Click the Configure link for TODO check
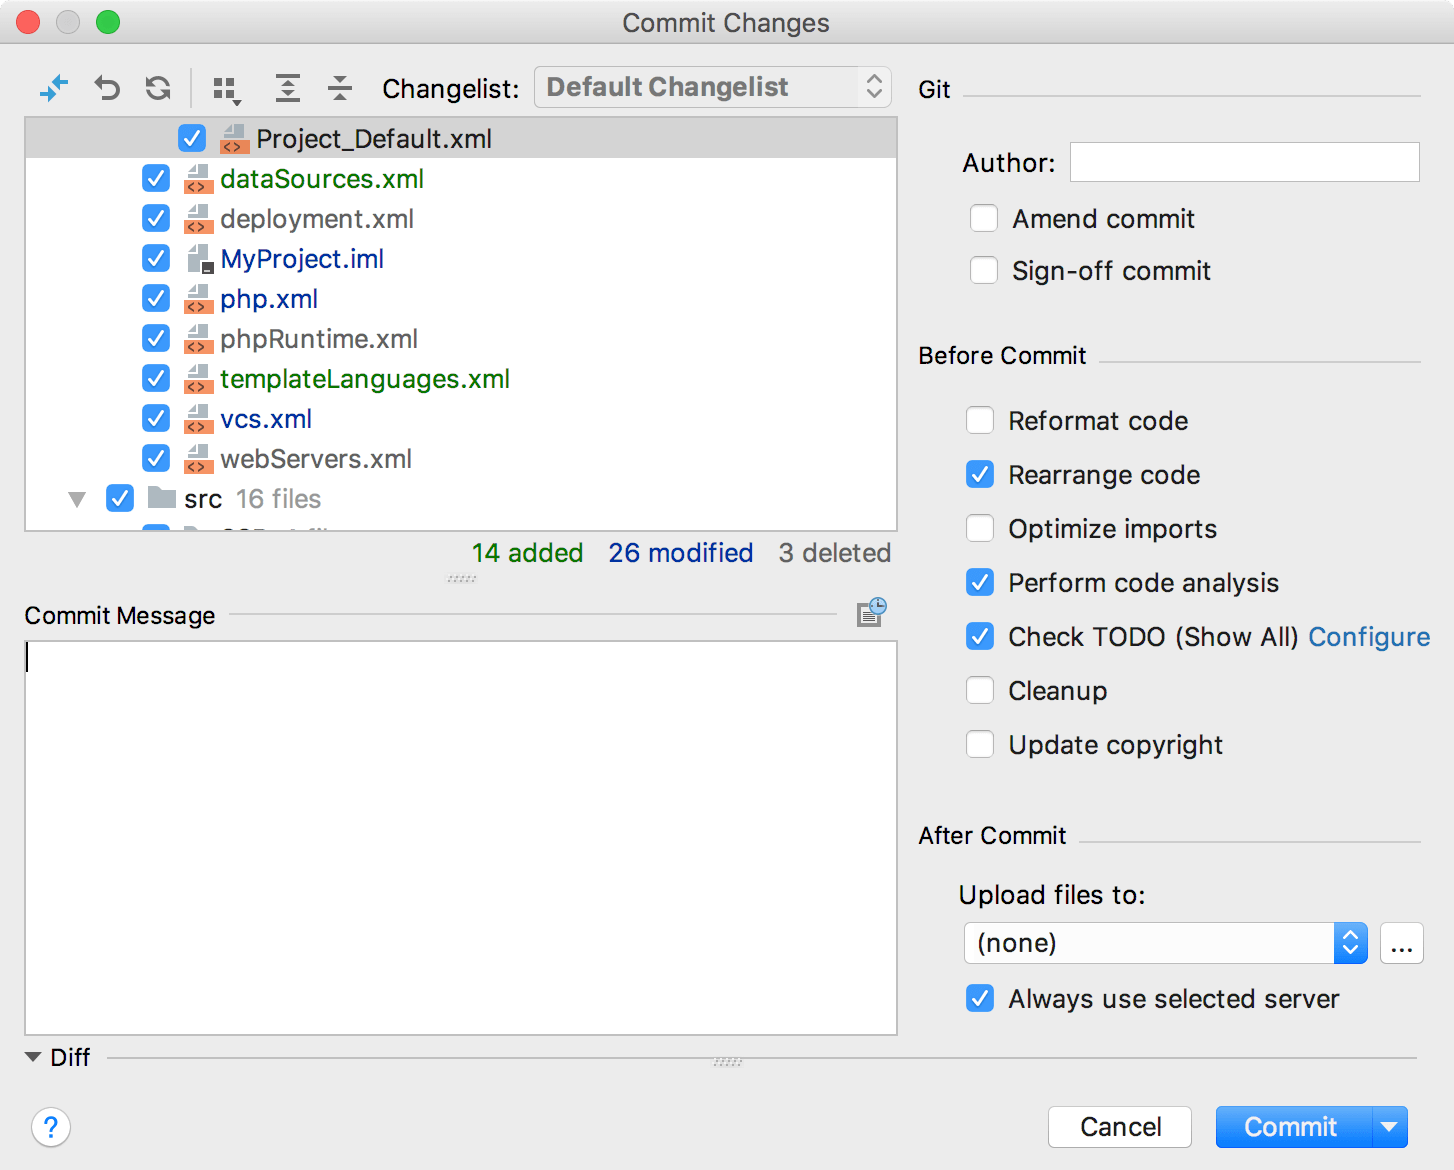1454x1170 pixels. (x=1369, y=637)
